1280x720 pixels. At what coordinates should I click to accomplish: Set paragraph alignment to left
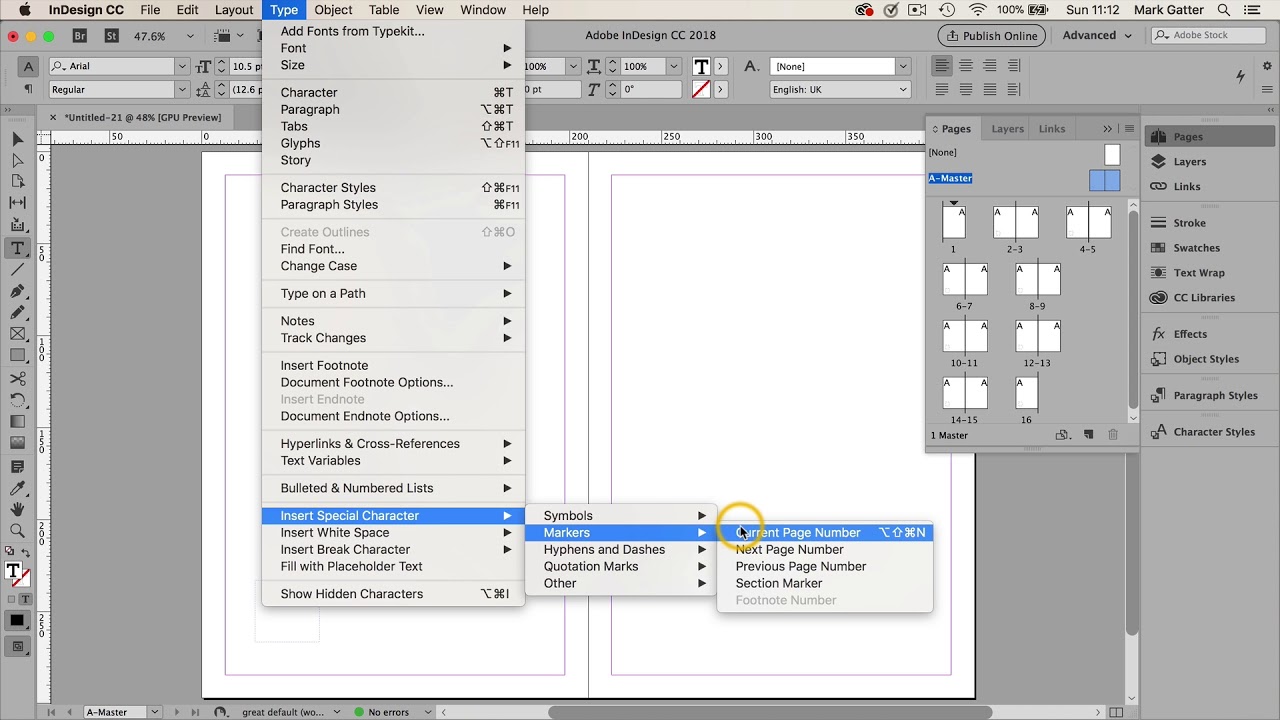coord(942,66)
